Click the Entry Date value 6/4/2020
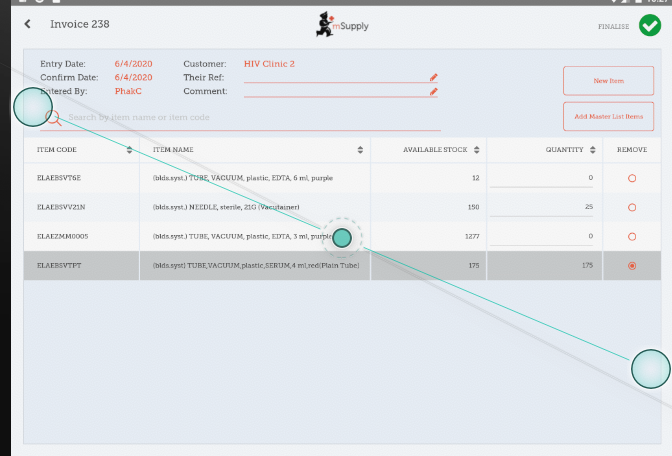 click(133, 64)
